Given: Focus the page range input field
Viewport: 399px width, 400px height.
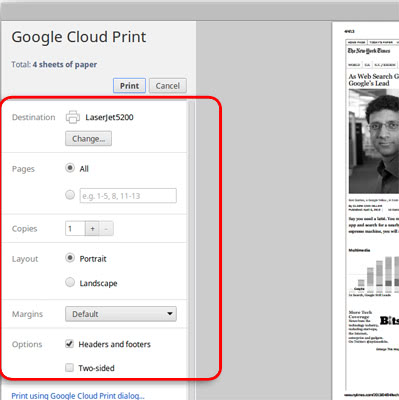Looking at the screenshot, I should 128,196.
